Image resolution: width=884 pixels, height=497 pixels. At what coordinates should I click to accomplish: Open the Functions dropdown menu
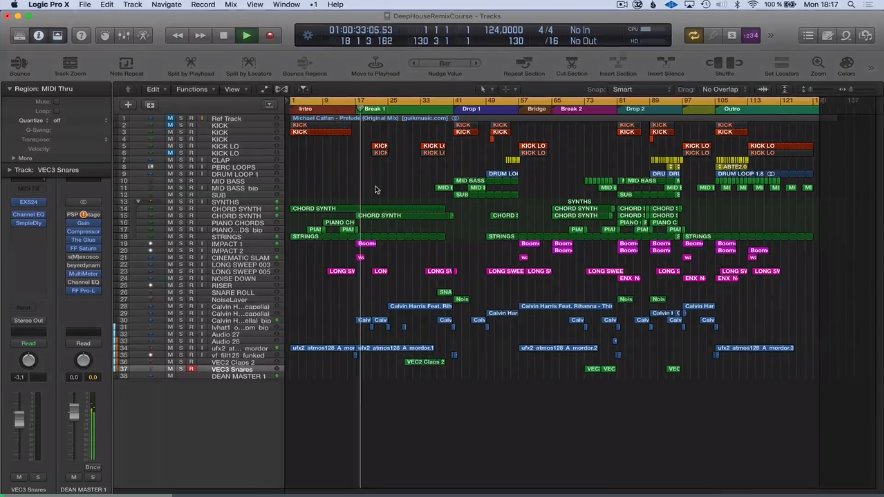195,90
